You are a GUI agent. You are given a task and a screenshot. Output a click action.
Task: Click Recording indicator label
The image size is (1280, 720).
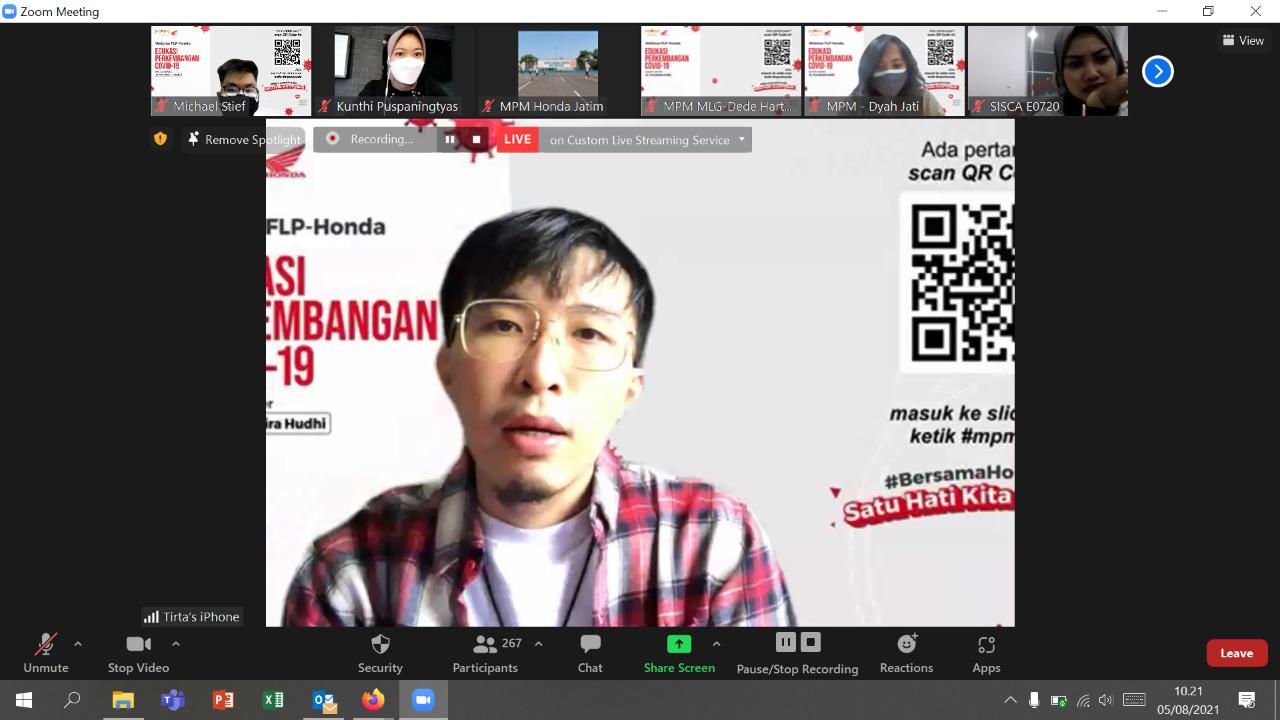[x=381, y=140]
